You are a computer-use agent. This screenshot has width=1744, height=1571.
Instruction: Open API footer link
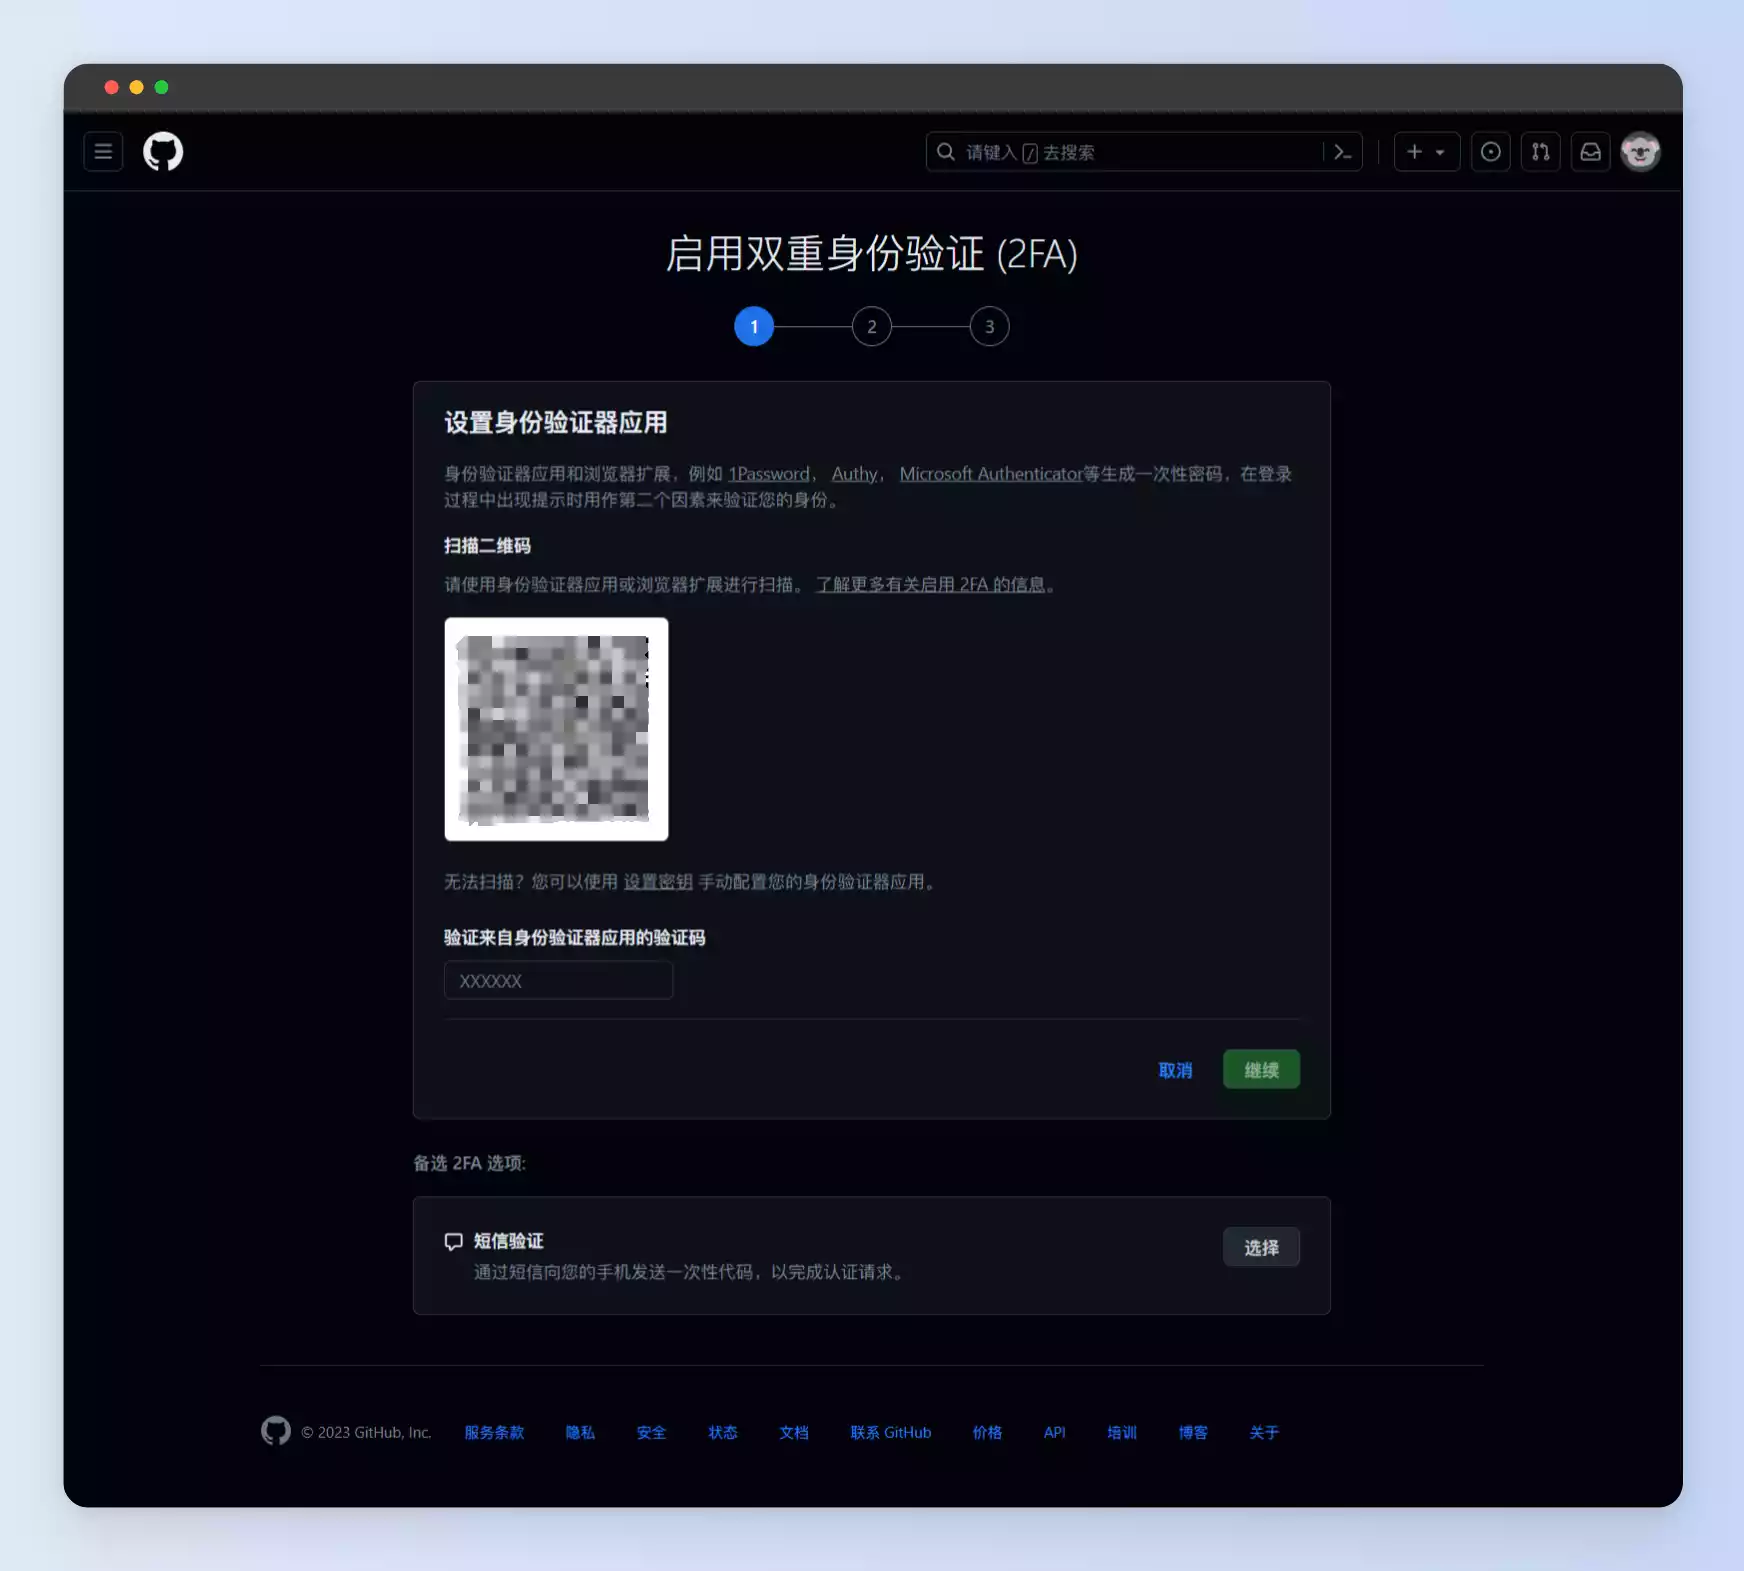click(x=1055, y=1432)
